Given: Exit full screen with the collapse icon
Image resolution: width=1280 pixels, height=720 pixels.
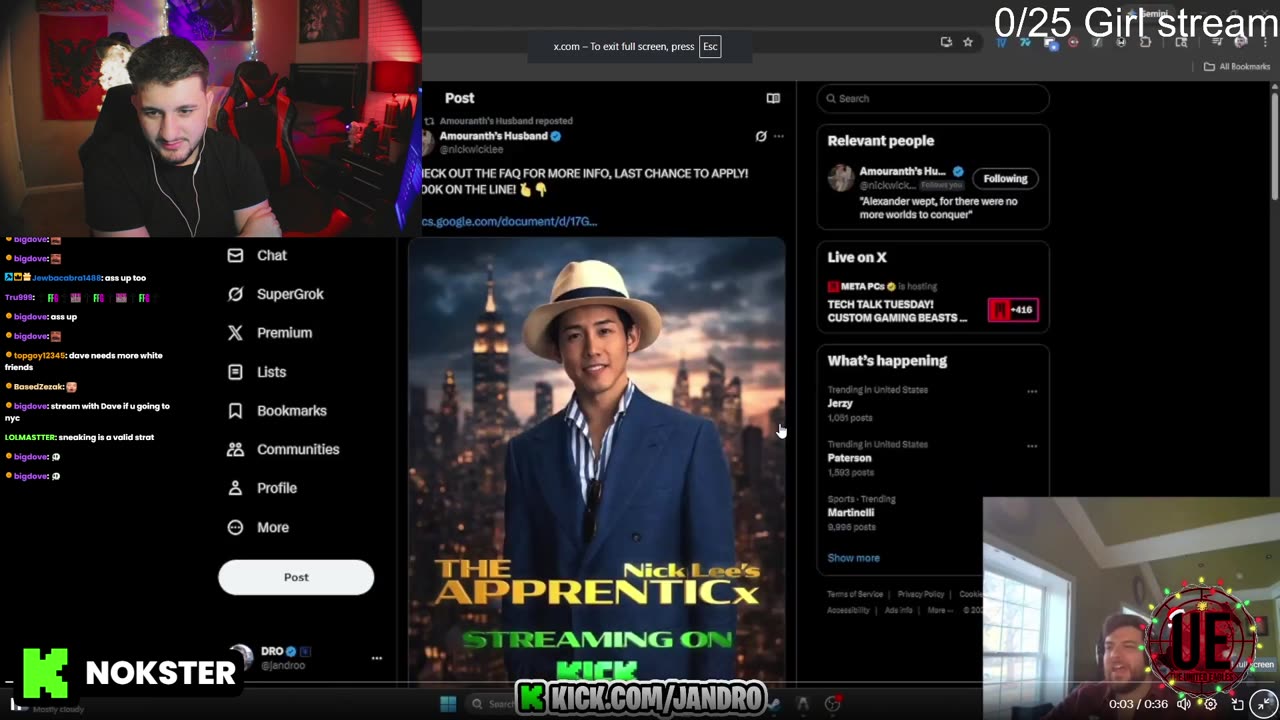Looking at the screenshot, I should point(1264,704).
